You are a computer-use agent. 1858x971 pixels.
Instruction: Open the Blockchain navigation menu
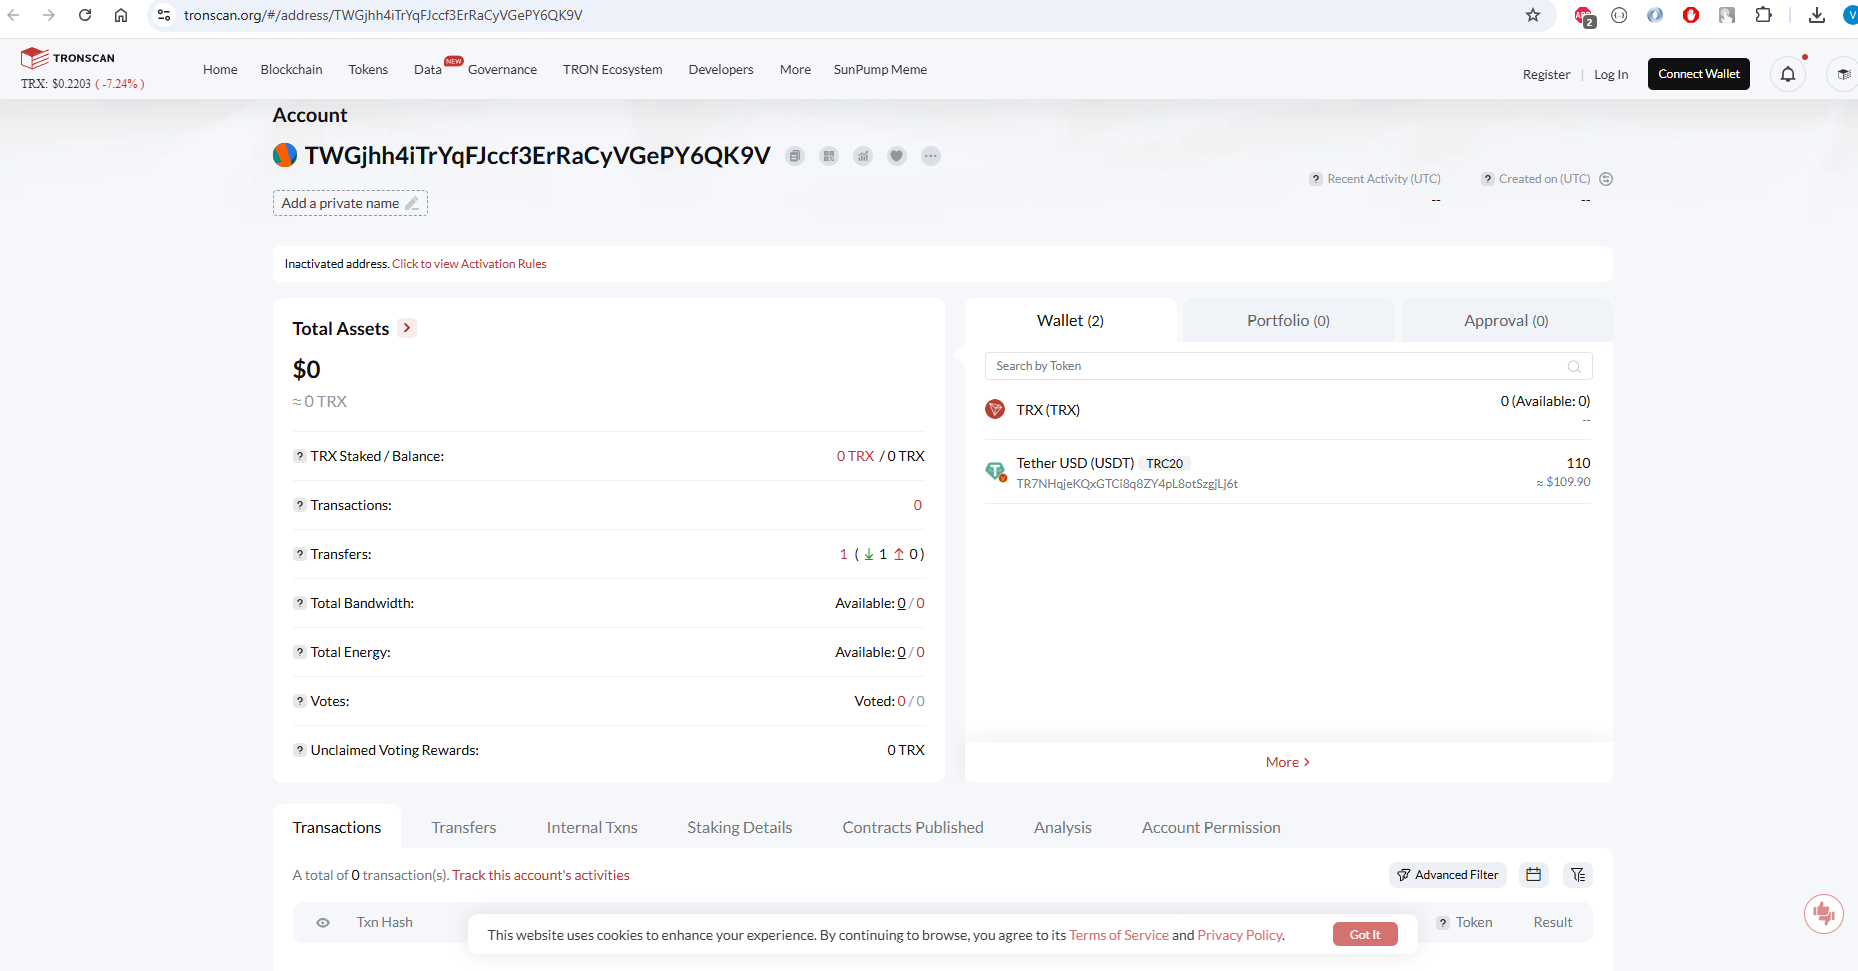click(291, 70)
